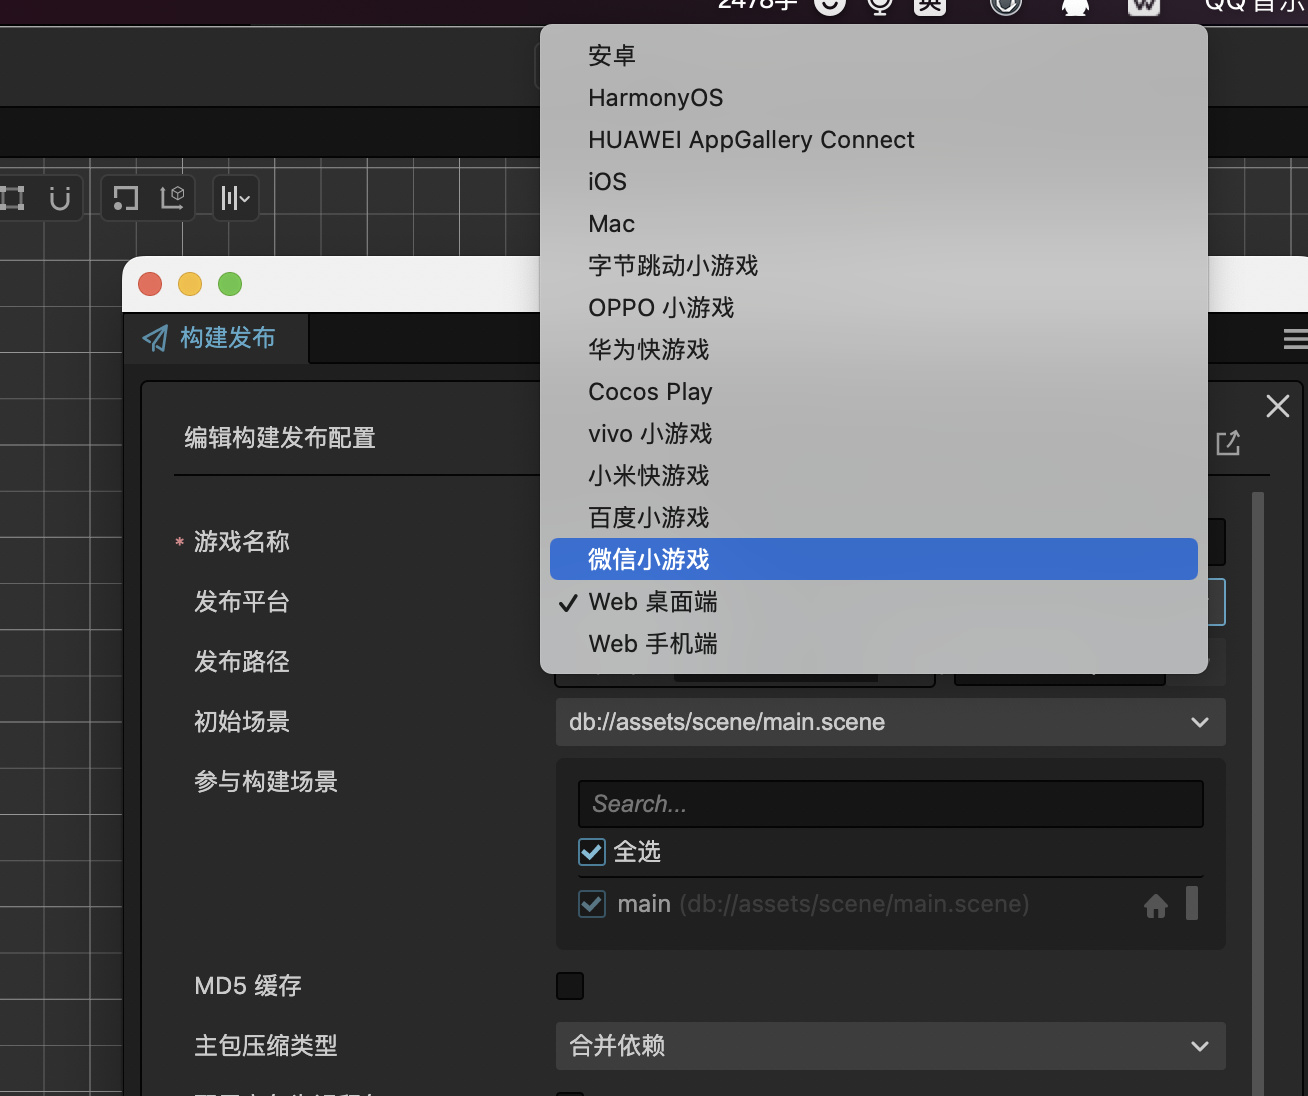1308x1096 pixels.
Task: Click the 发布平台 label
Action: point(242,602)
